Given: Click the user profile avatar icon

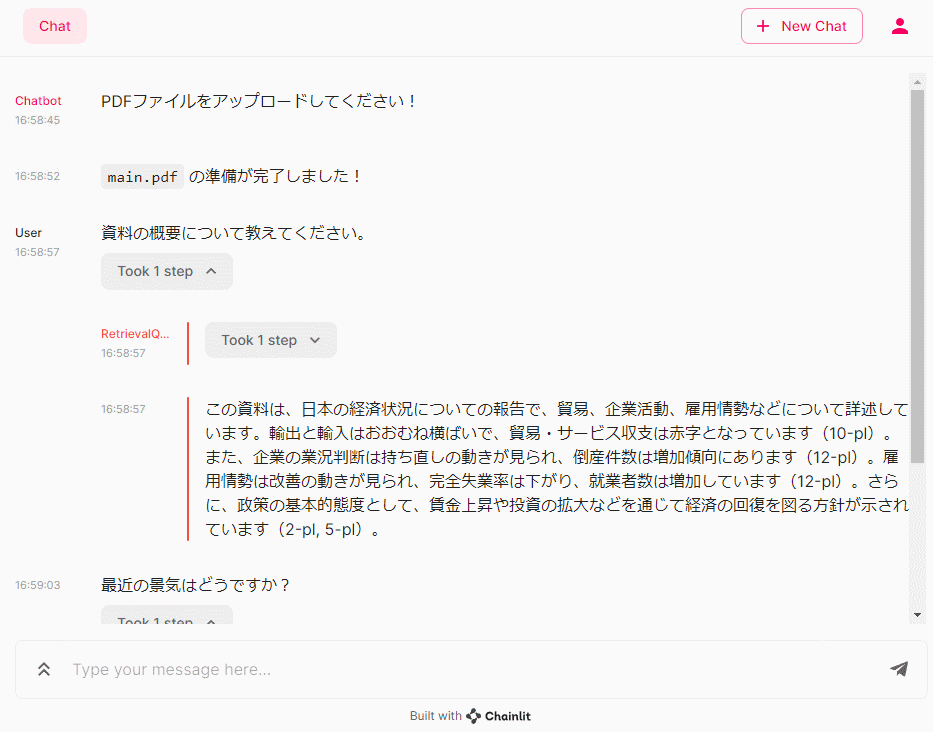Looking at the screenshot, I should pos(899,26).
